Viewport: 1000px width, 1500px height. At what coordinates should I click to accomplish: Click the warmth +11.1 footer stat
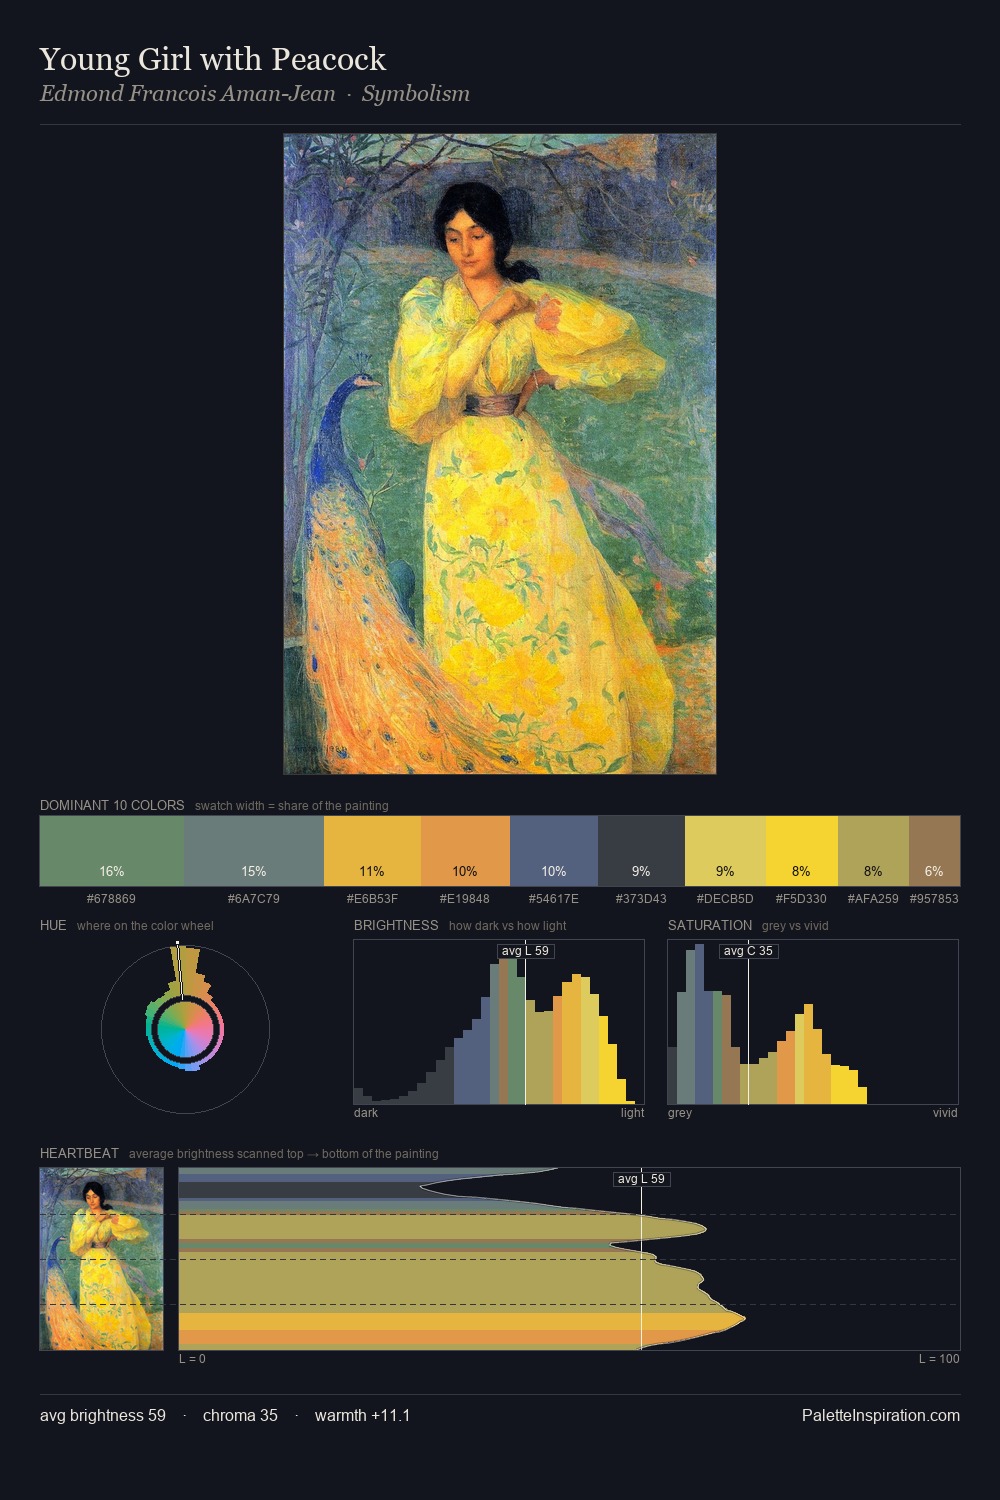click(362, 1415)
